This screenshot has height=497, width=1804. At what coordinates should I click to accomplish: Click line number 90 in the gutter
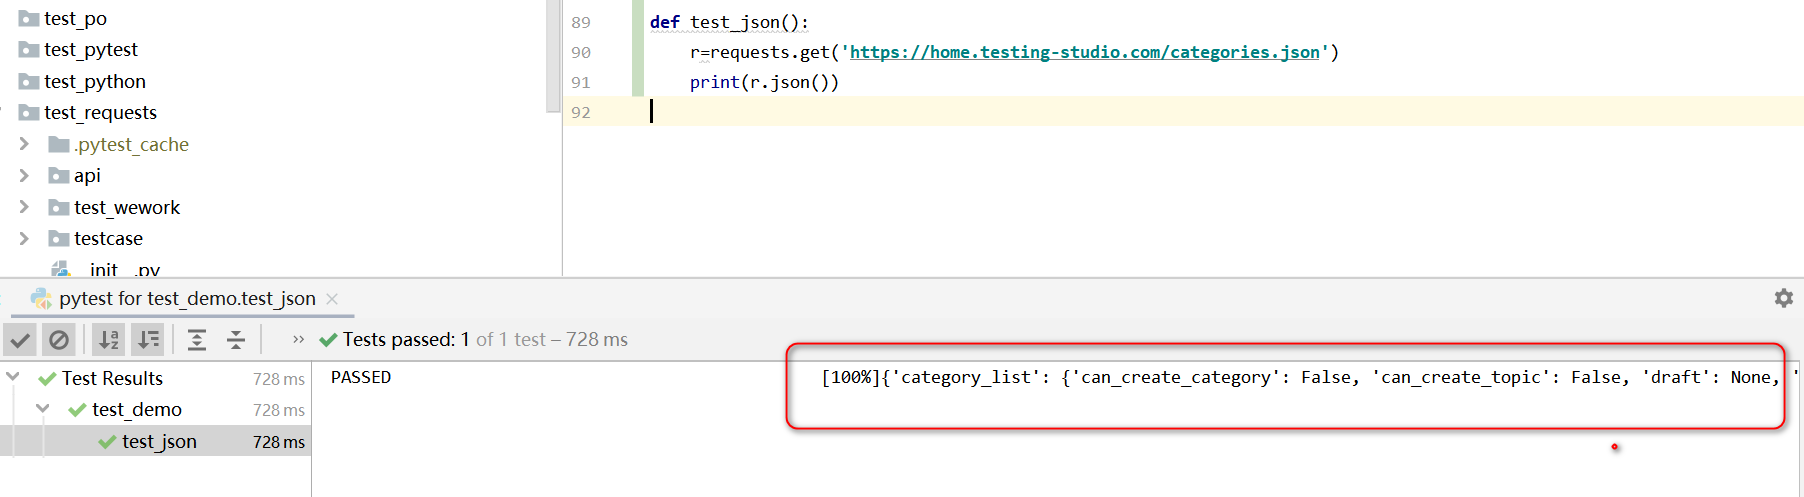coord(581,52)
